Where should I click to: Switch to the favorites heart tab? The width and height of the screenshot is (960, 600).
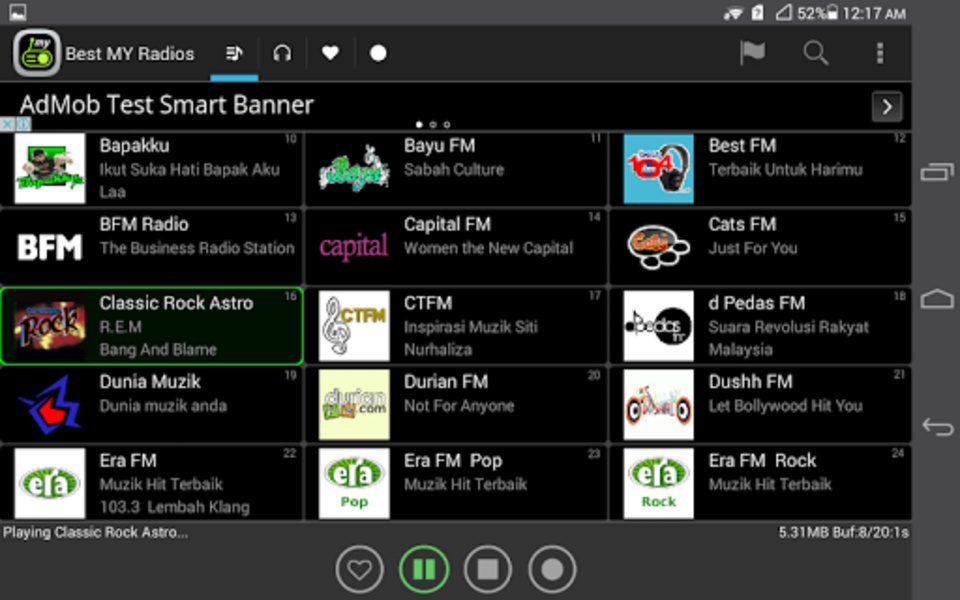coord(330,53)
